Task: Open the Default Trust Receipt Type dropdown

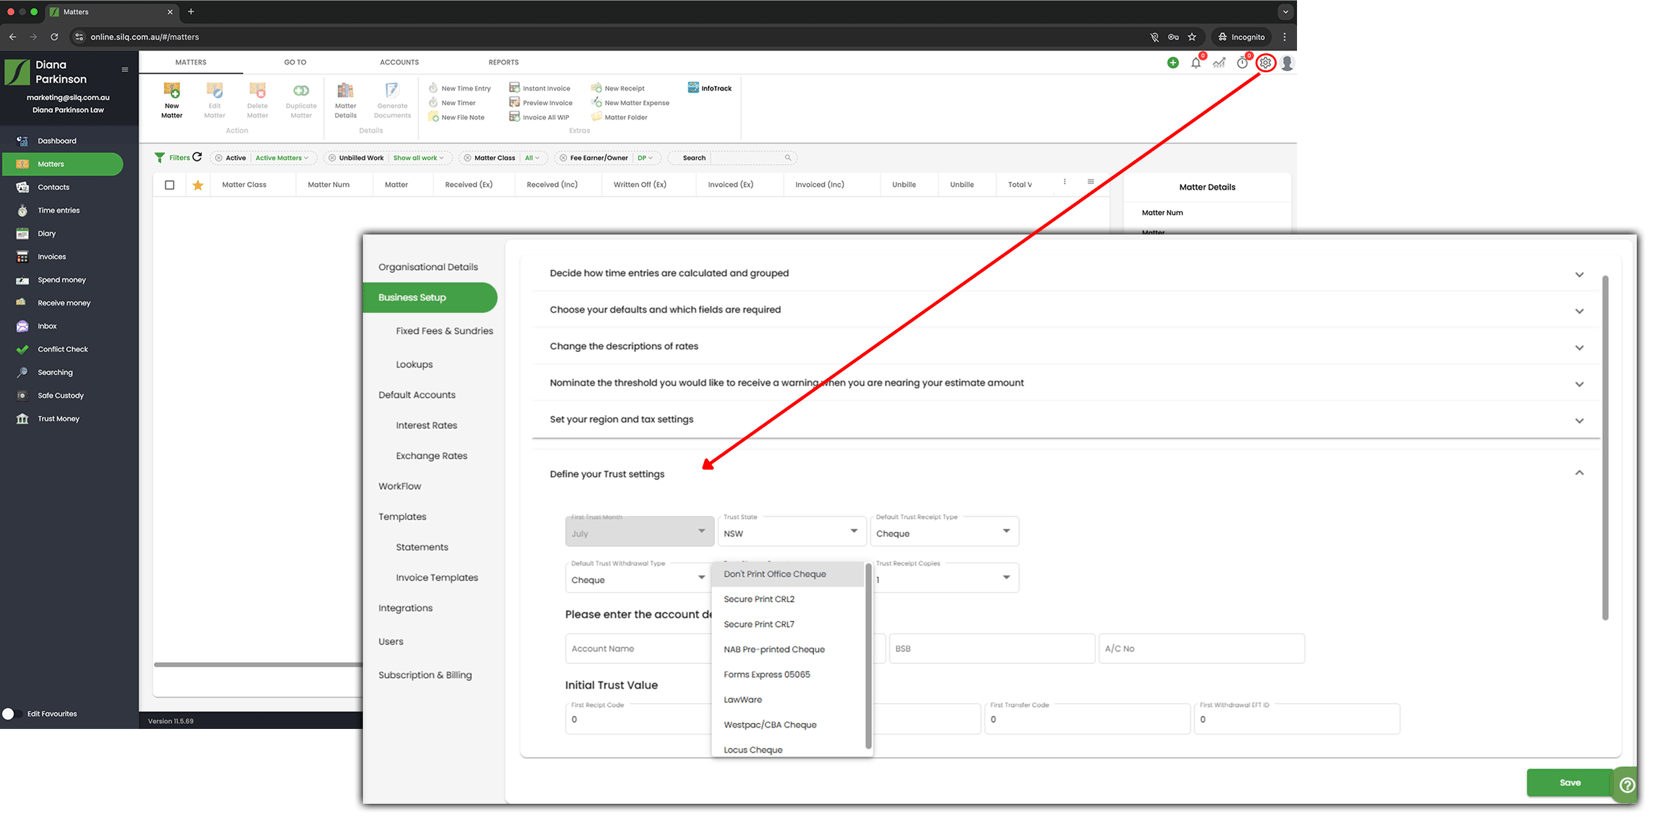Action: click(x=944, y=533)
